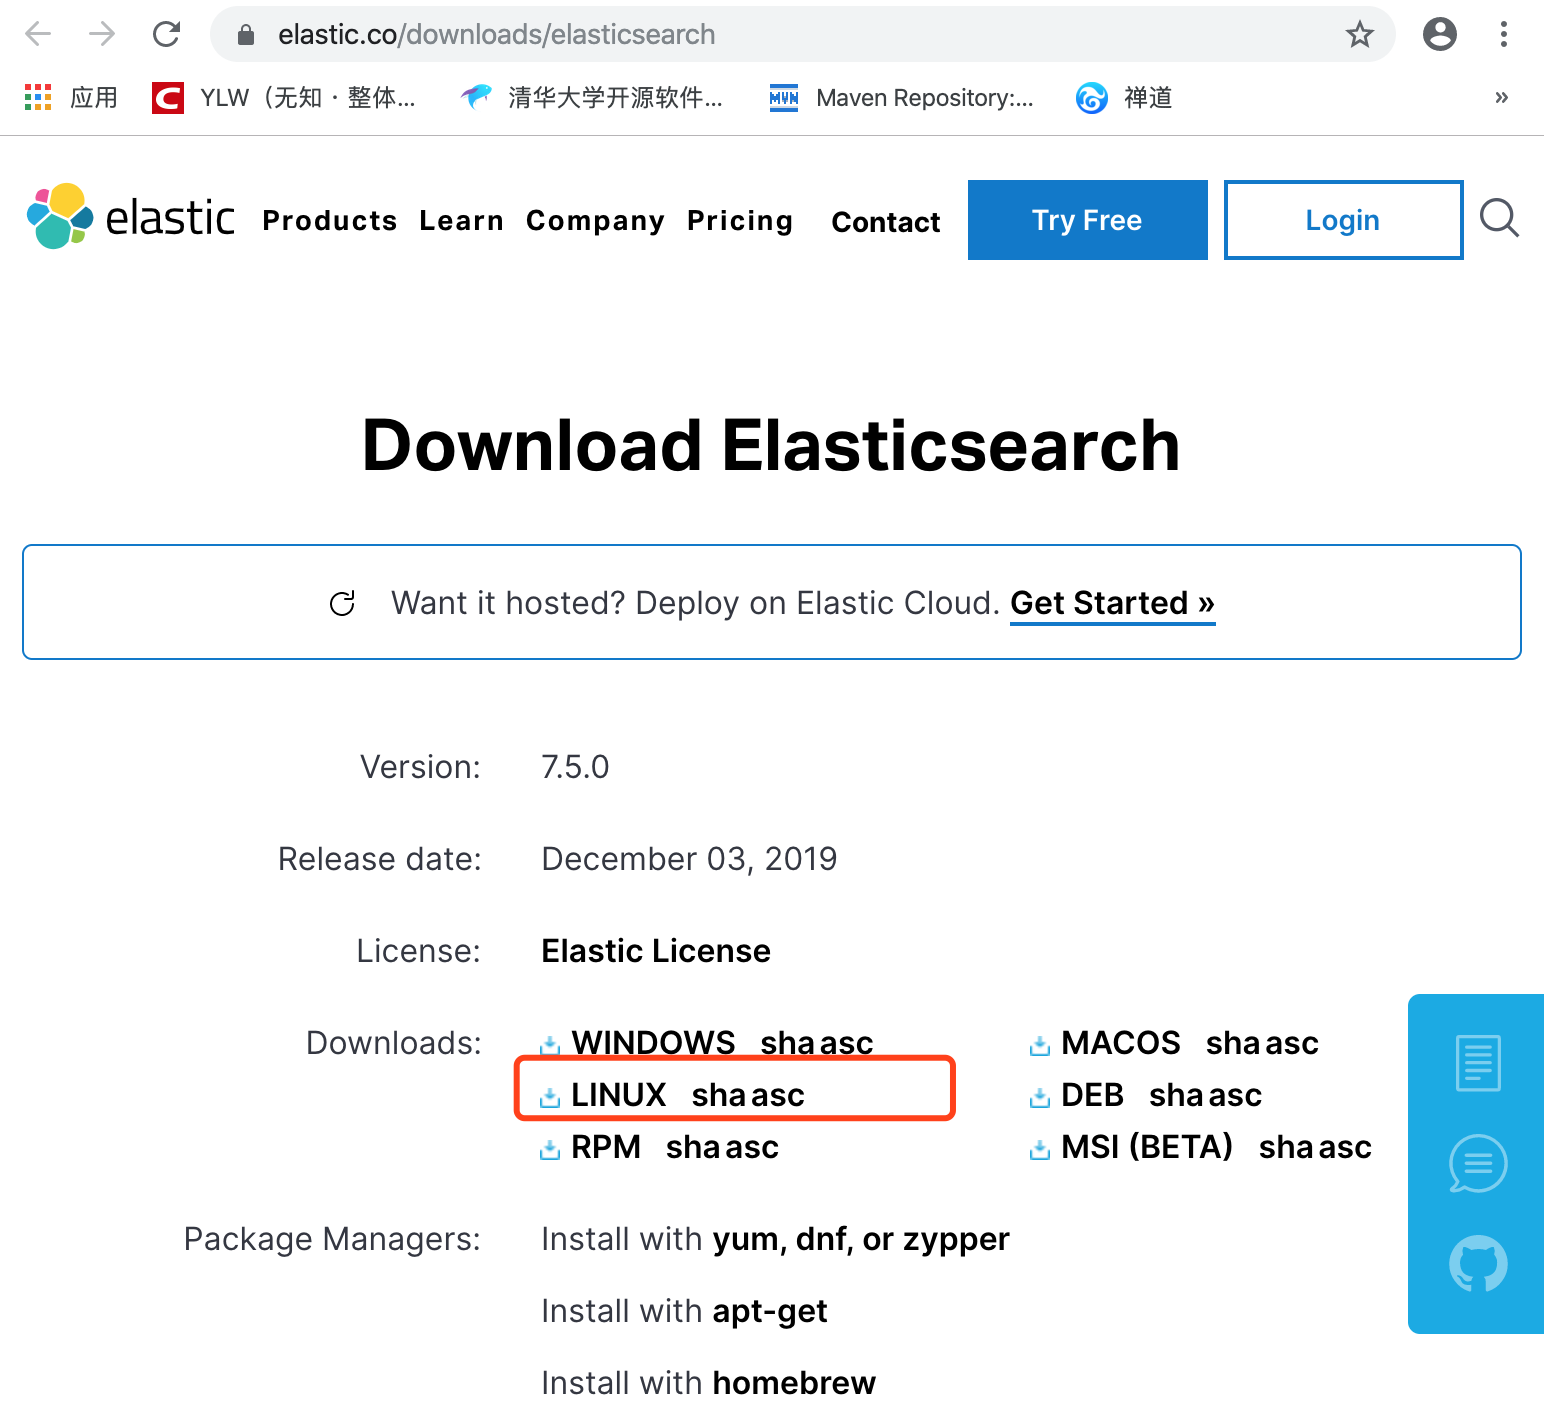Open the YLW bookmark
Screen dimensions: 1544x1404
point(283,97)
